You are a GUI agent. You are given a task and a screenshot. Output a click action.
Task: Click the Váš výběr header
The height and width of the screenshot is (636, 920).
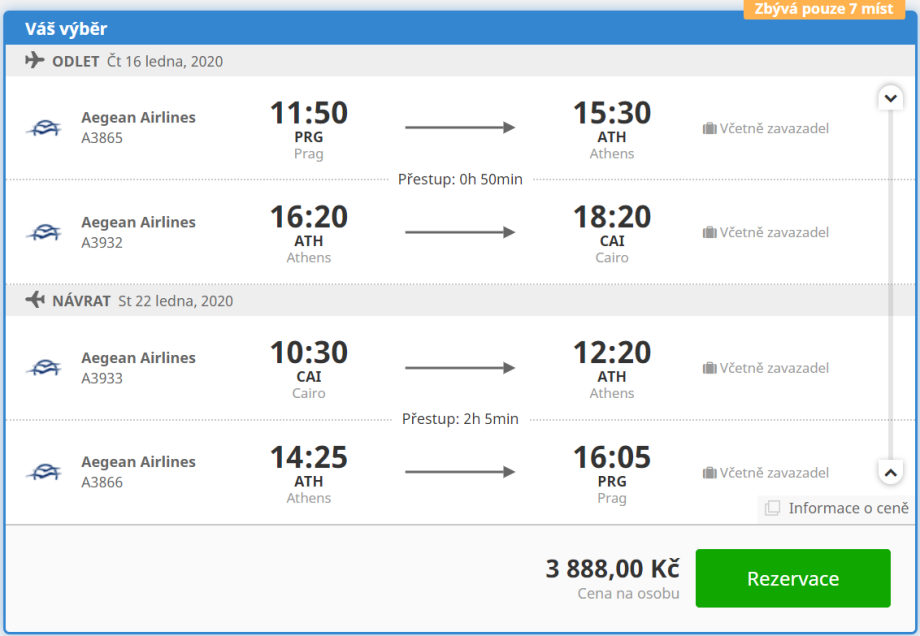coord(66,29)
